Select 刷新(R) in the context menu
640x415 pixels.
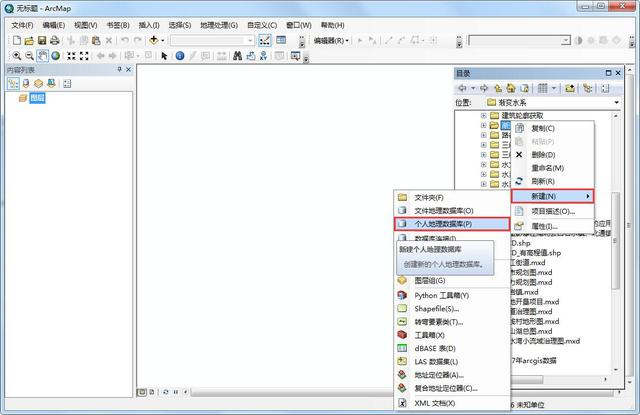[x=553, y=181]
